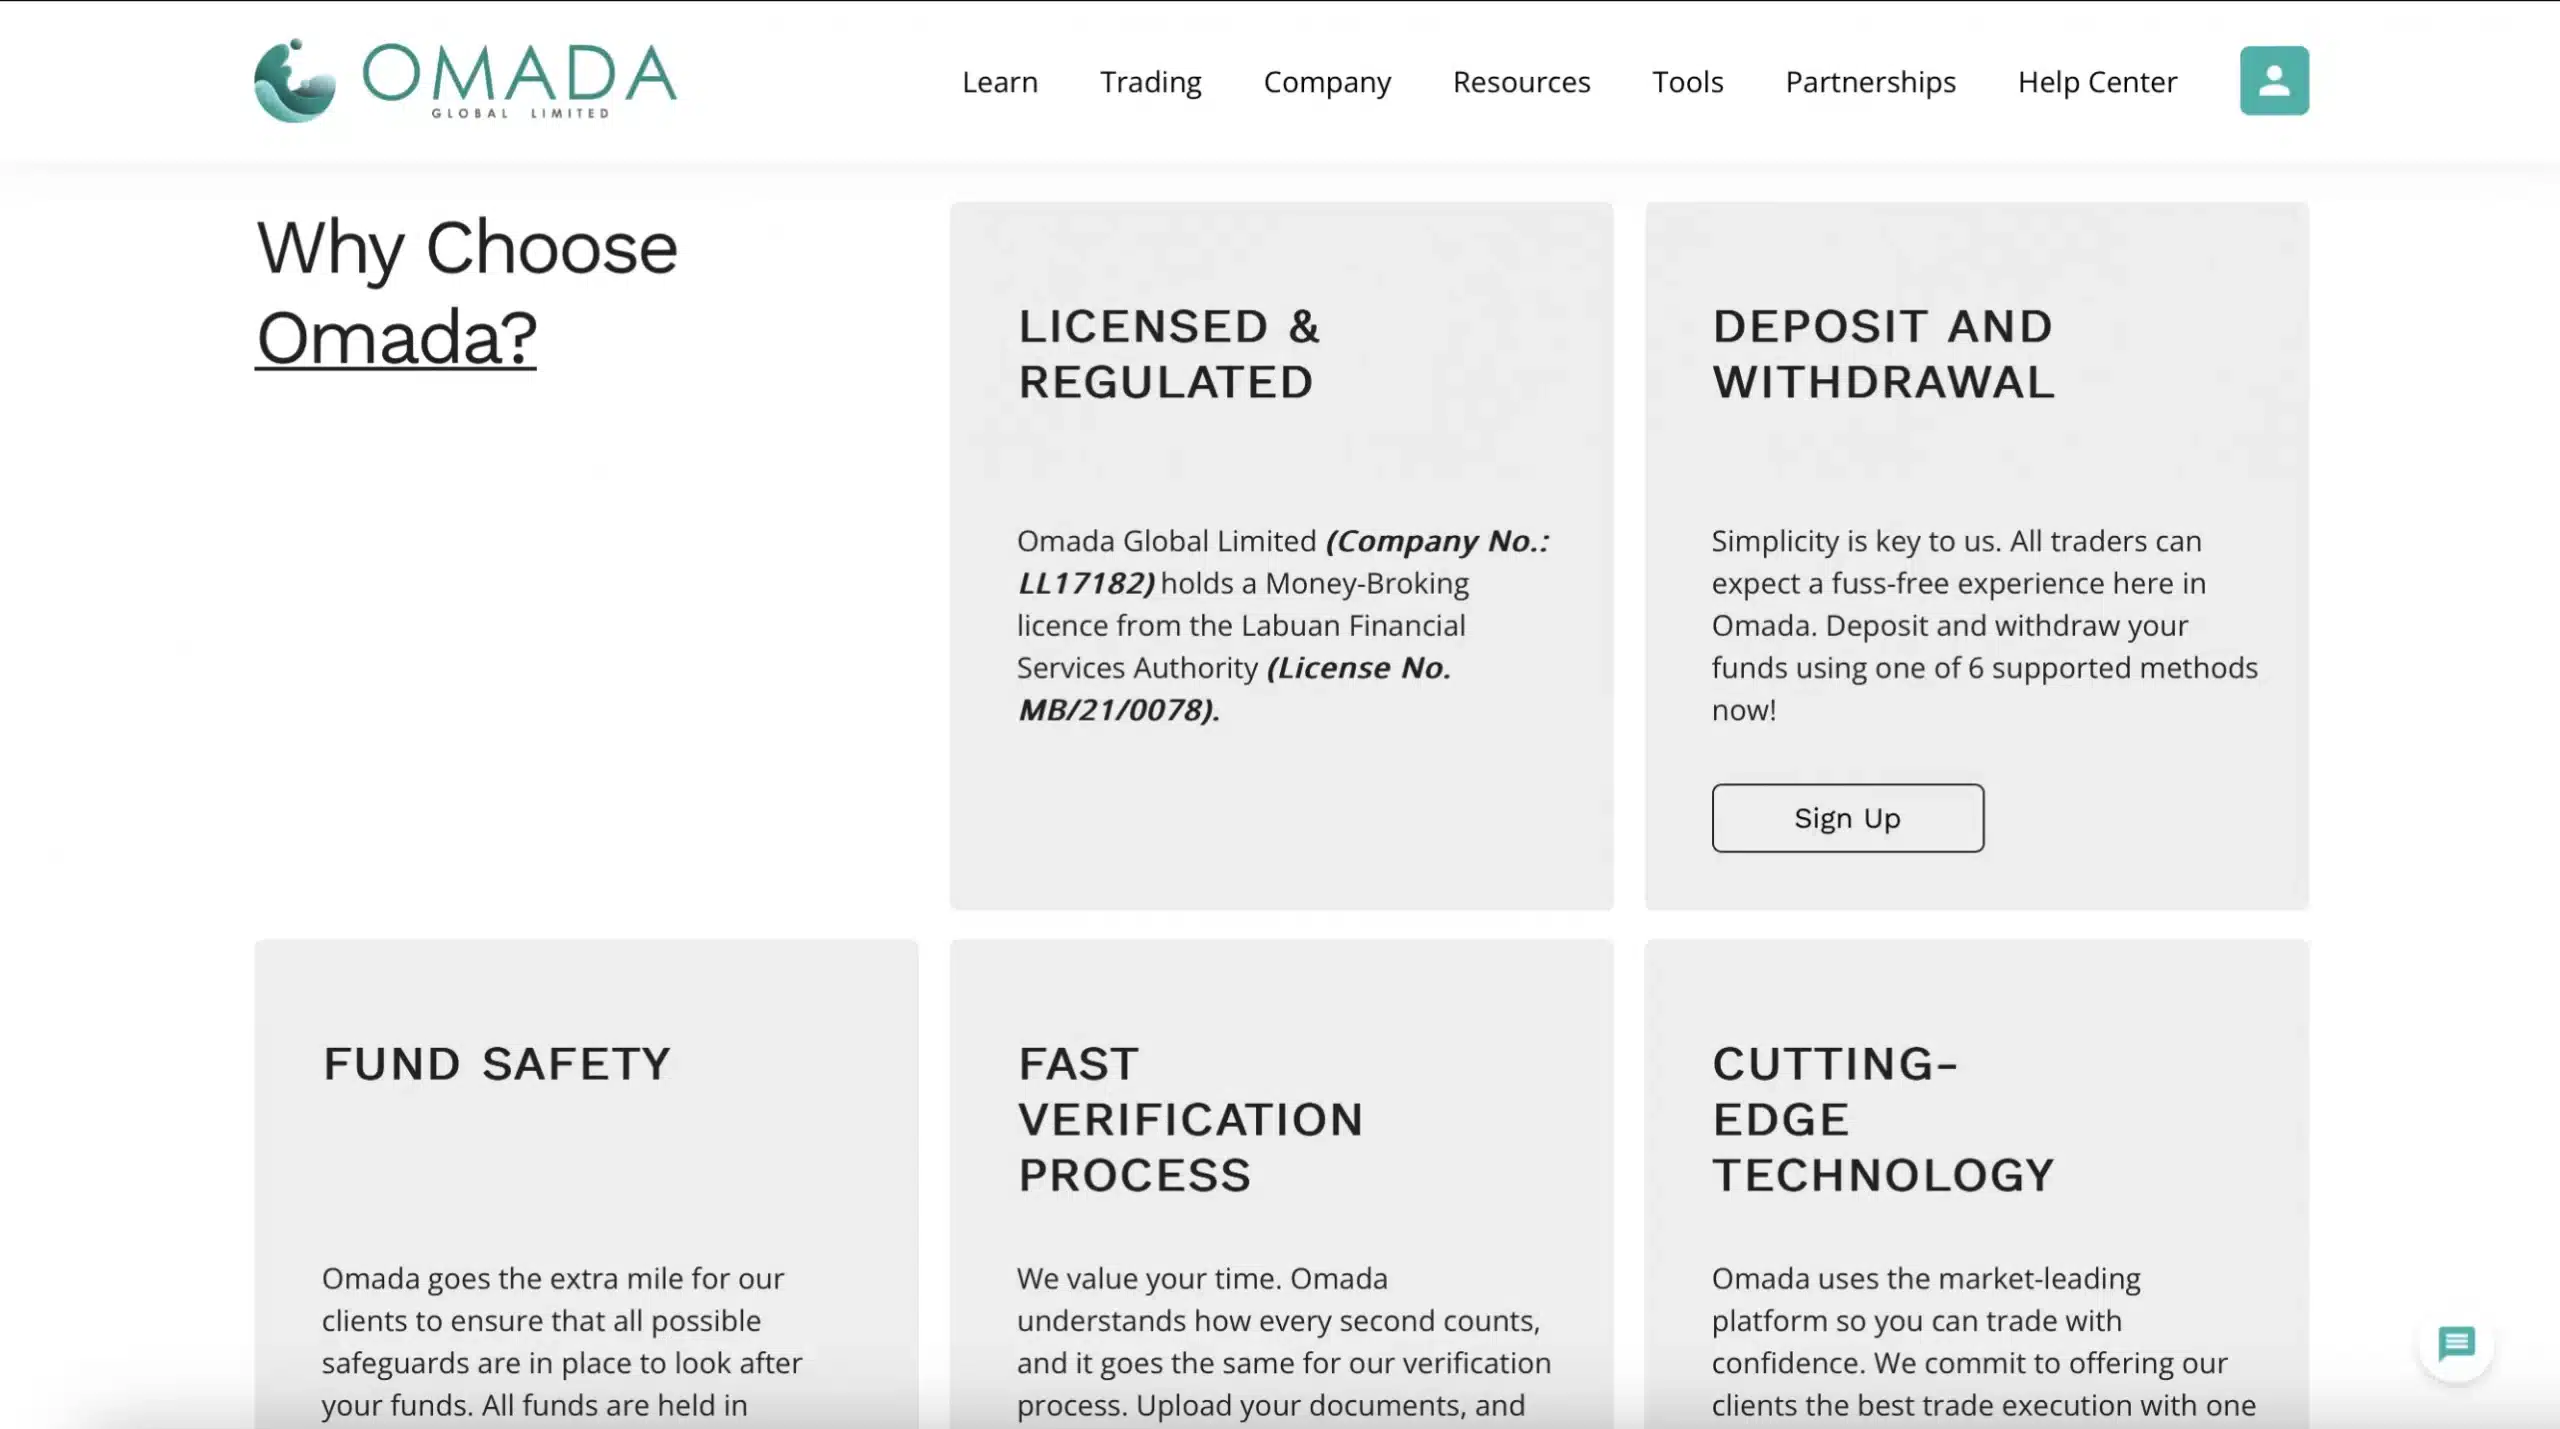Click the Sign Up button
Screen dimensions: 2560x1429
pos(1848,818)
